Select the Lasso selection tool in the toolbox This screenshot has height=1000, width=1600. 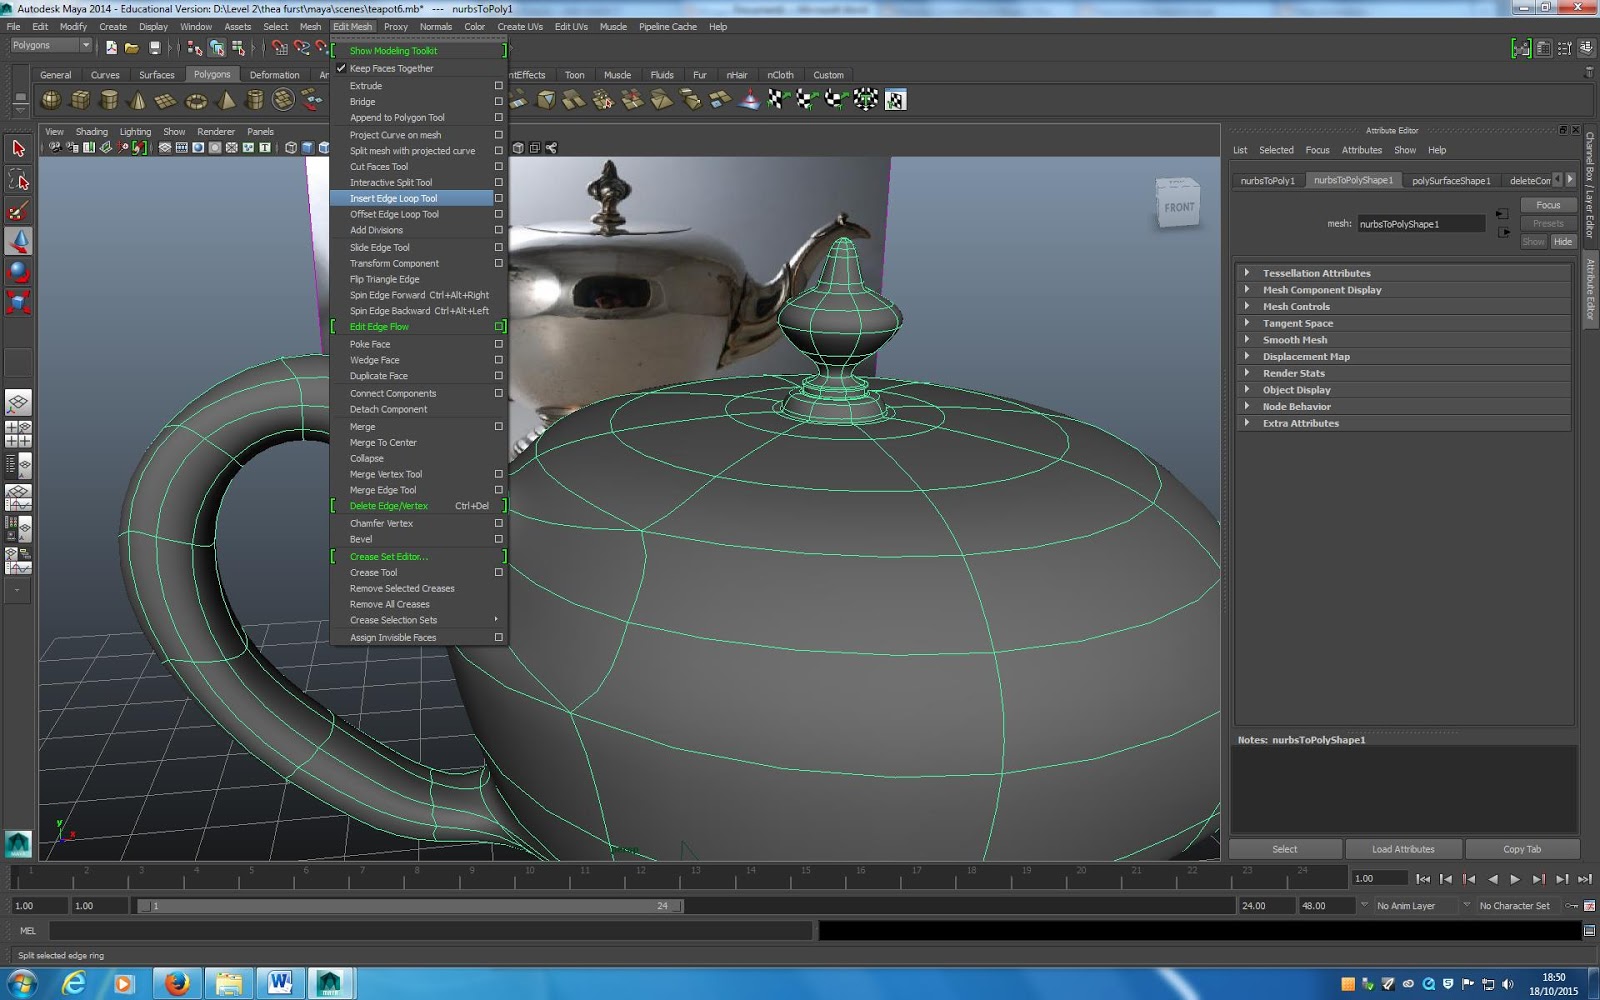(x=18, y=179)
